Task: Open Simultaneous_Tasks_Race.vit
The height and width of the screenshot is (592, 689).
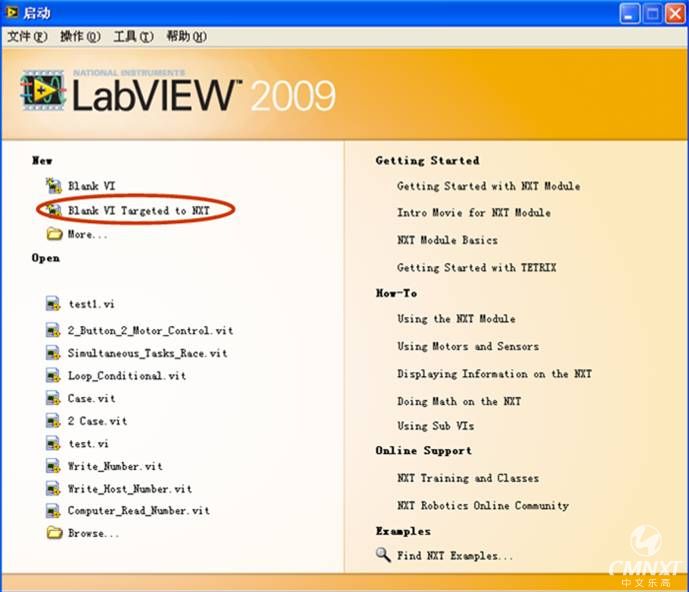Action: (x=148, y=353)
